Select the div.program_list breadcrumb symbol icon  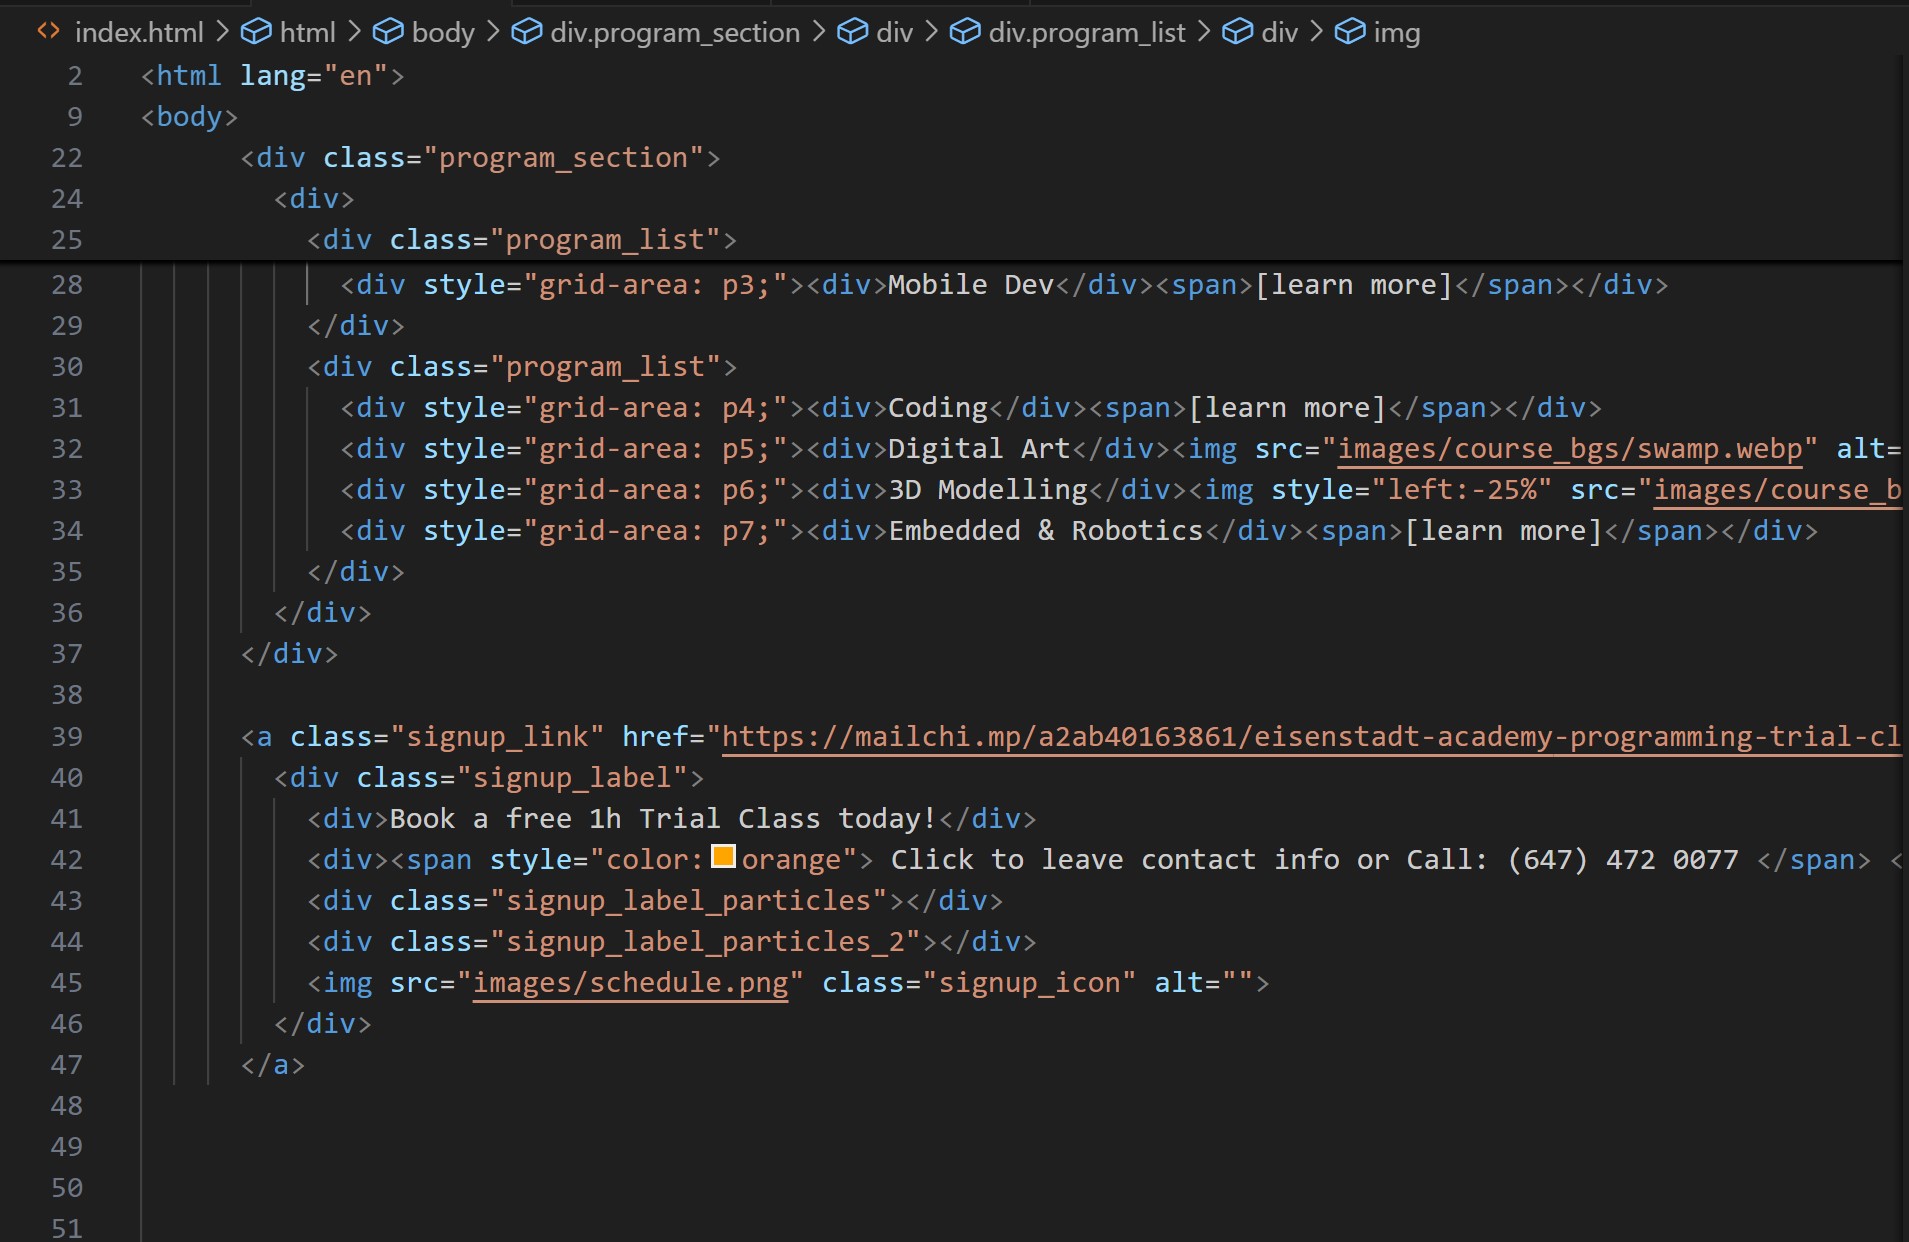[964, 32]
